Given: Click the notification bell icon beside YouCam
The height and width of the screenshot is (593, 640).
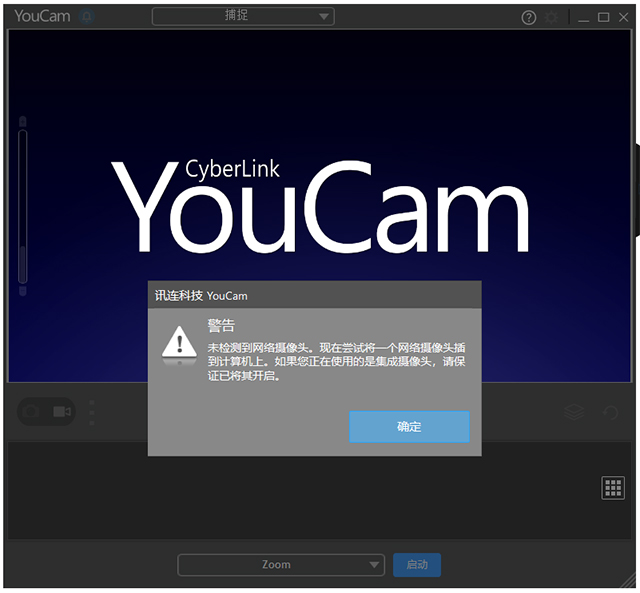Looking at the screenshot, I should [x=87, y=17].
